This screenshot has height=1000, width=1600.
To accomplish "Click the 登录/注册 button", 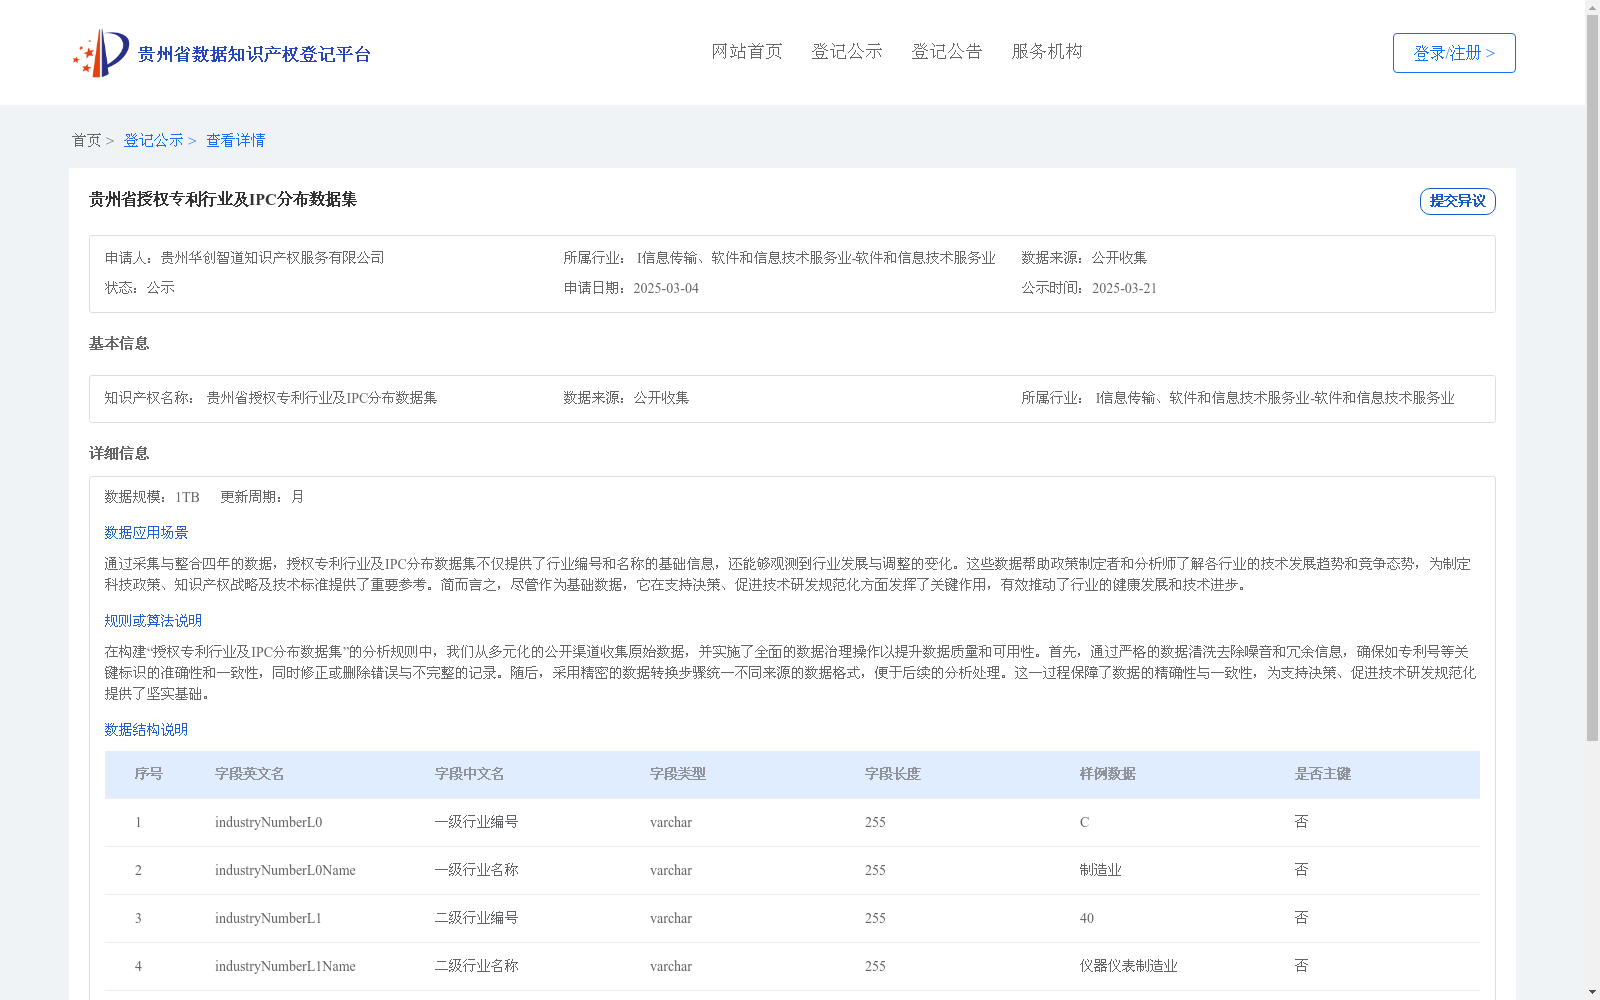I will pos(1454,53).
